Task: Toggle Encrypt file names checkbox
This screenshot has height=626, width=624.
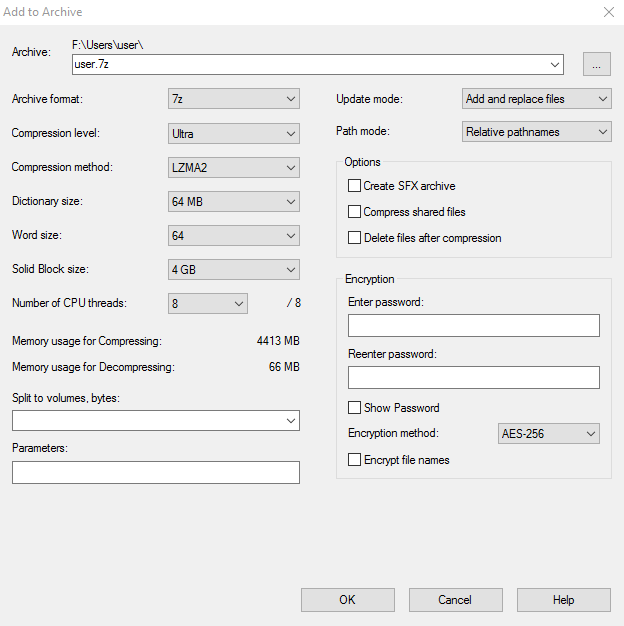Action: [x=354, y=460]
